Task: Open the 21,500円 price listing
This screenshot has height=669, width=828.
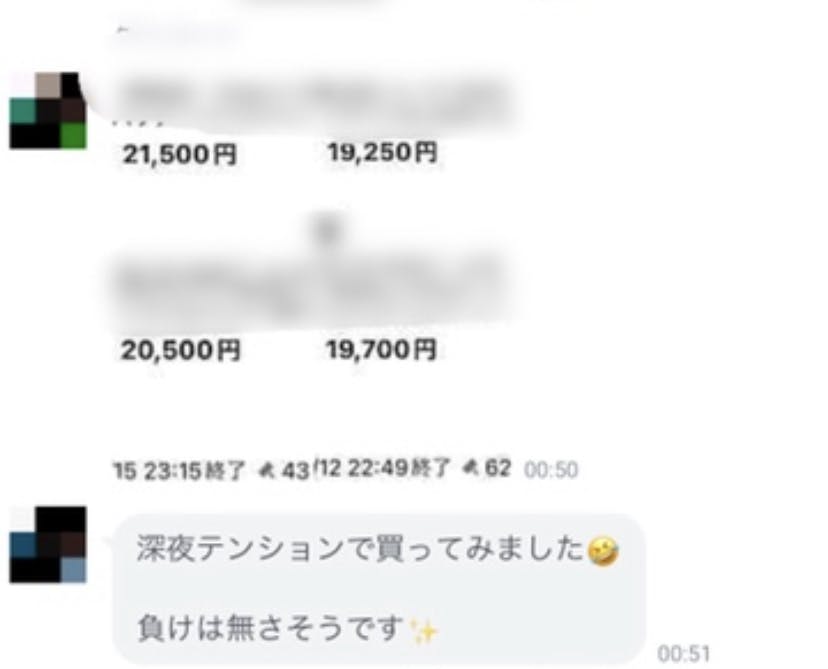Action: (x=180, y=155)
